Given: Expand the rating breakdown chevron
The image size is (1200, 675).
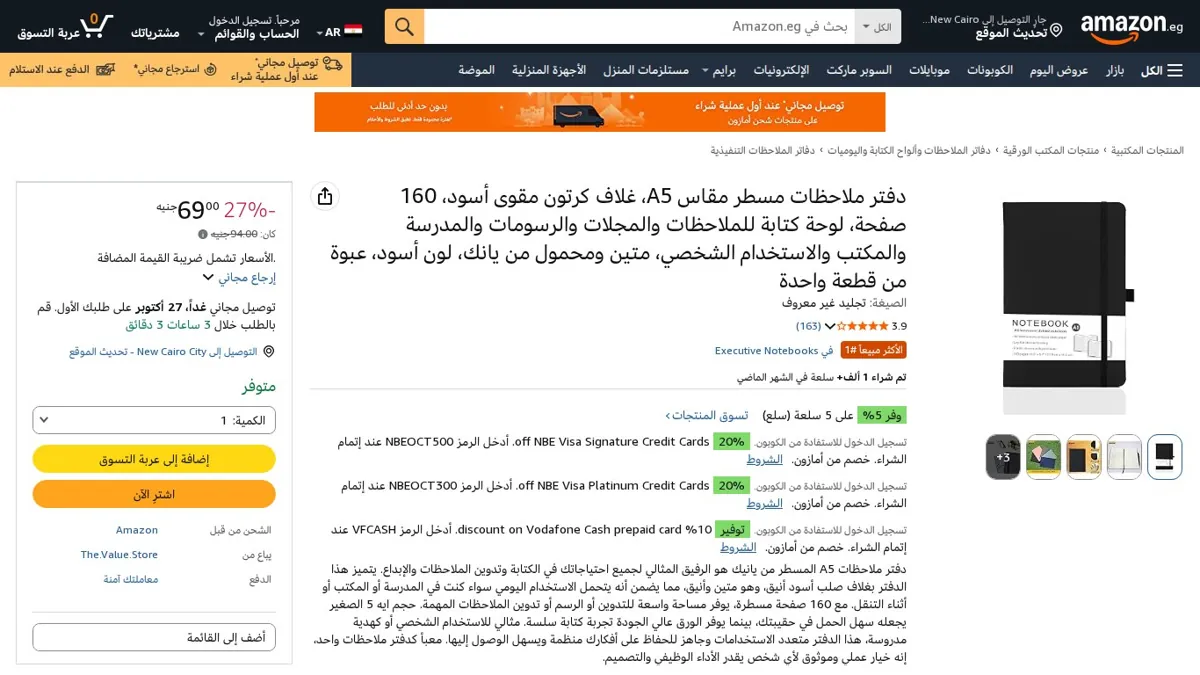Looking at the screenshot, I should pyautogui.click(x=830, y=326).
